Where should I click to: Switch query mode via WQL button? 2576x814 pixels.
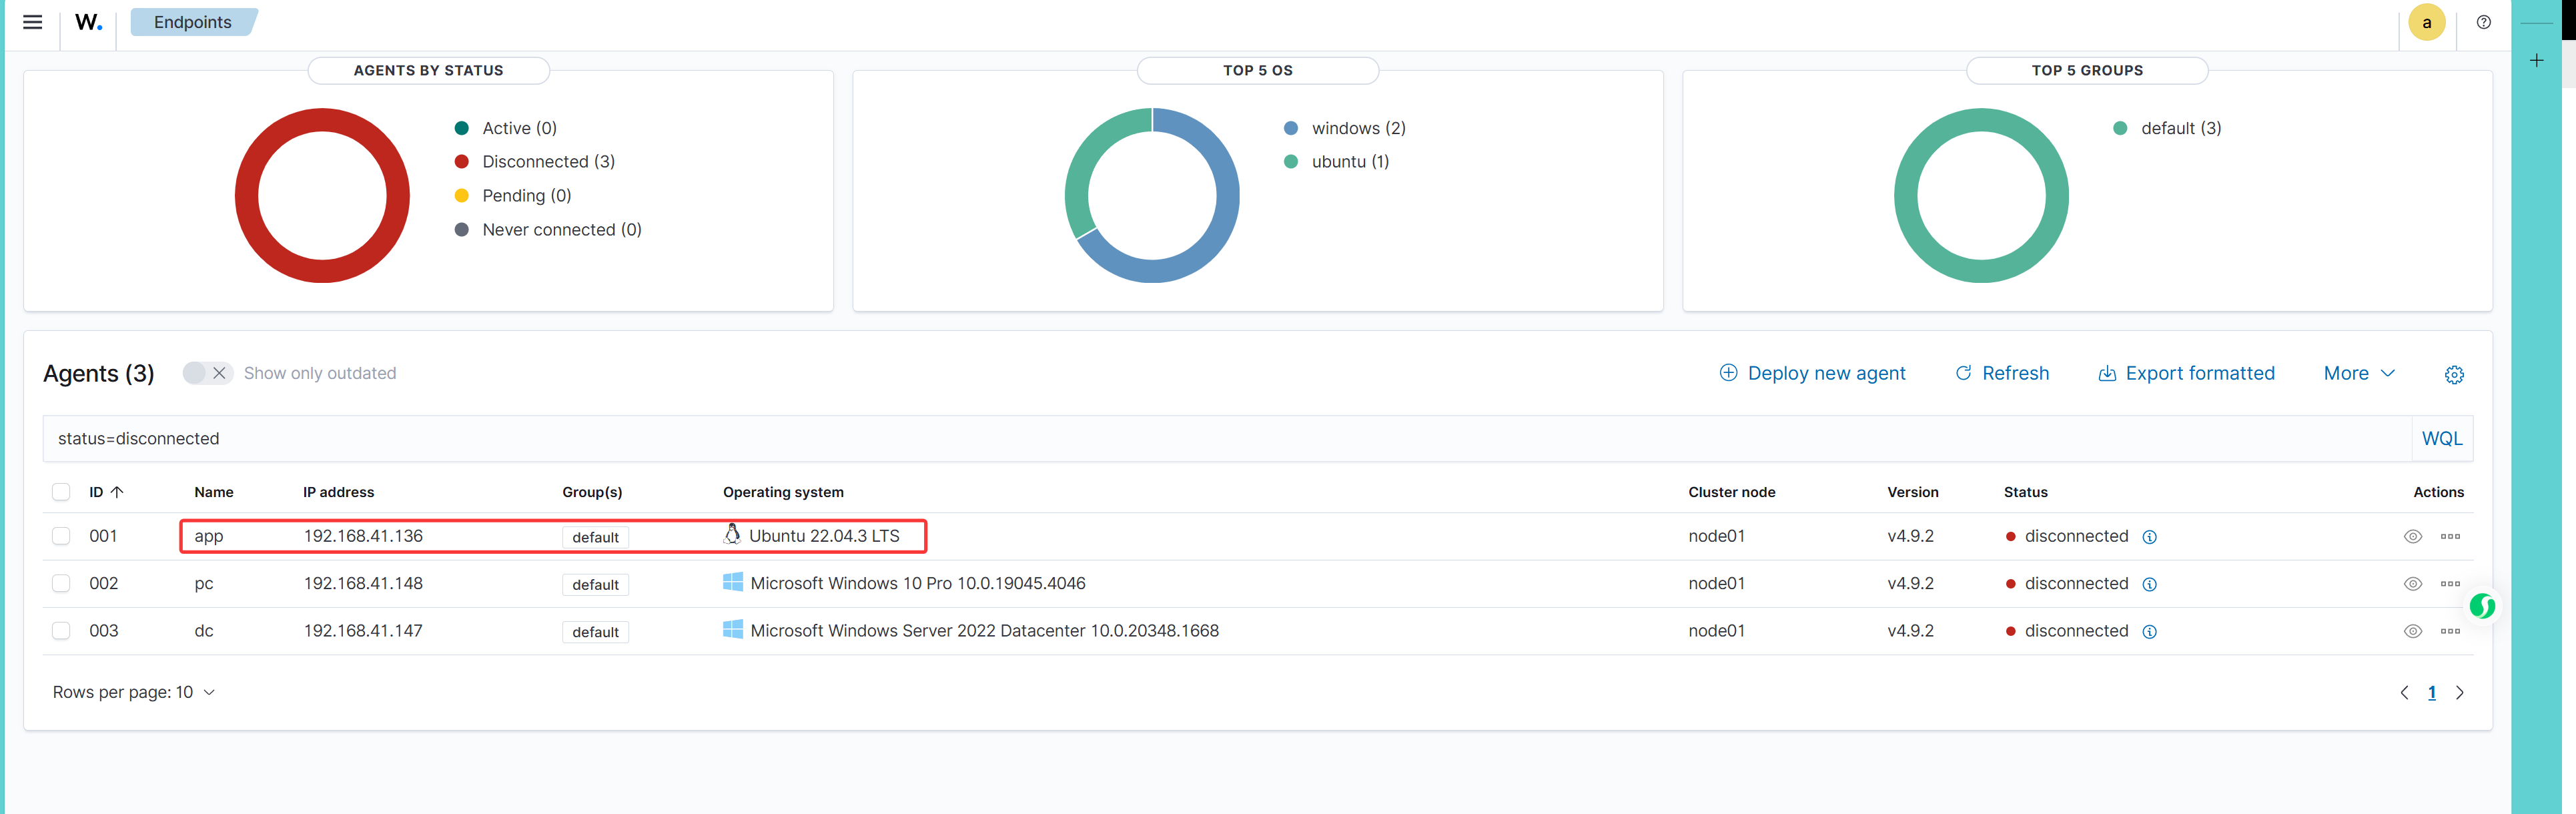click(2441, 439)
